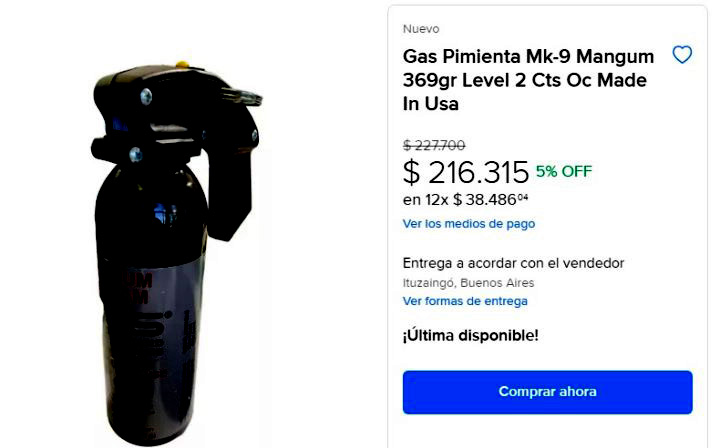Open Ver los medios de pago link
Screen dimensions: 720x448
tap(469, 224)
